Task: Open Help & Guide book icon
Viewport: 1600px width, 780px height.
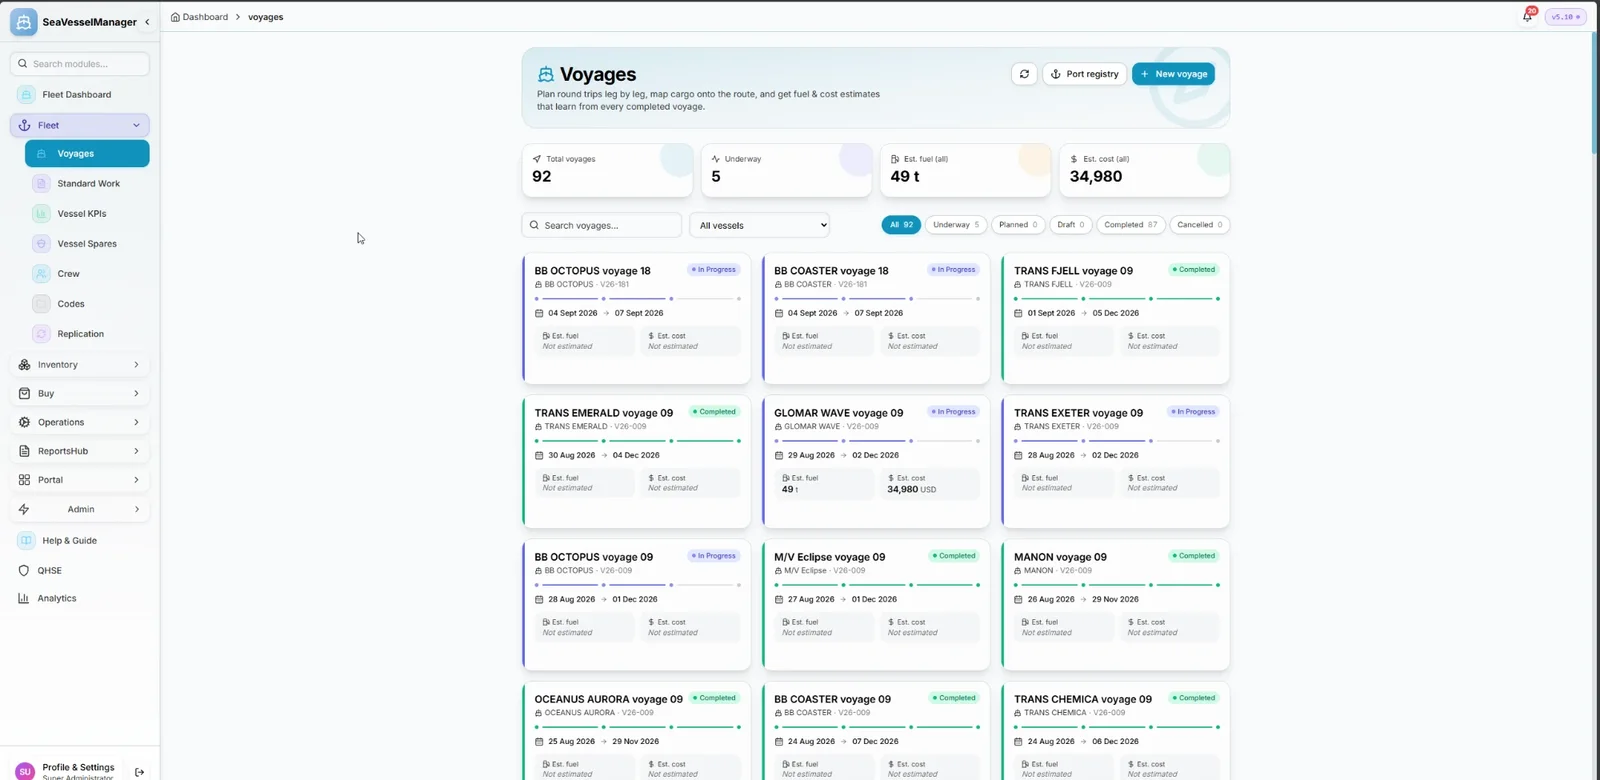Action: tap(26, 540)
